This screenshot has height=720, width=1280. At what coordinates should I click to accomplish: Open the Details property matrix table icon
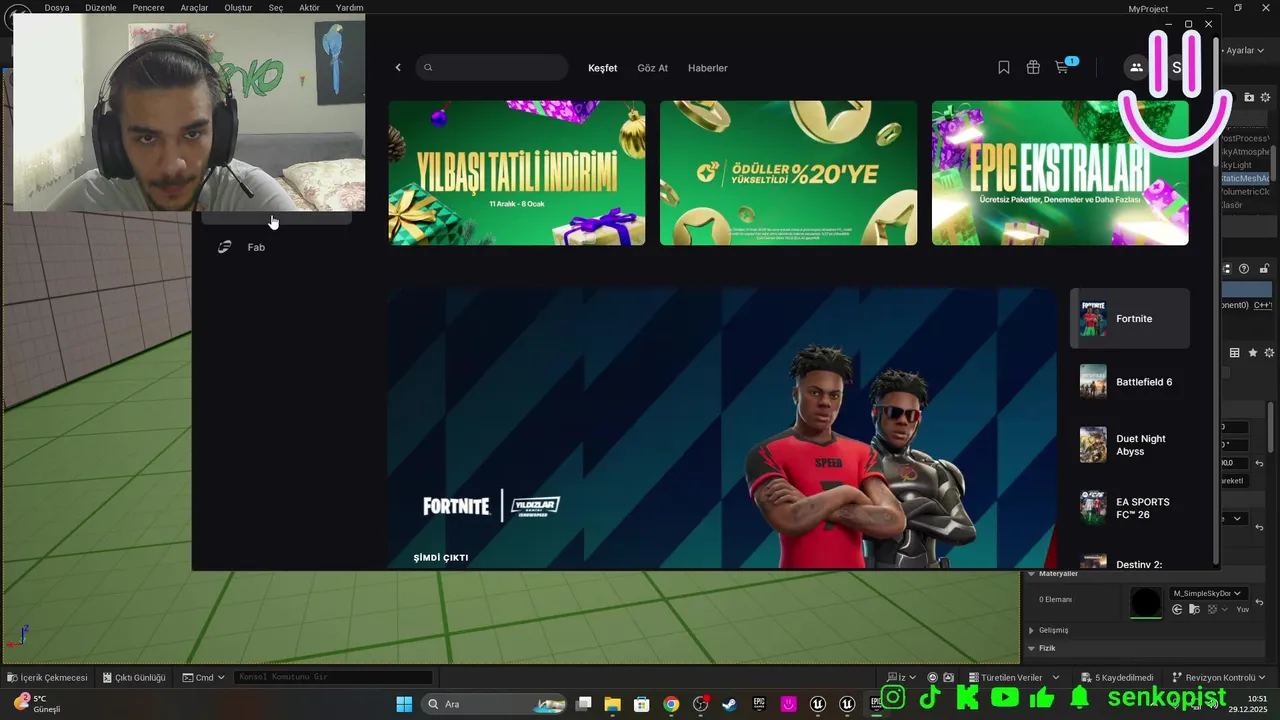coord(1234,353)
